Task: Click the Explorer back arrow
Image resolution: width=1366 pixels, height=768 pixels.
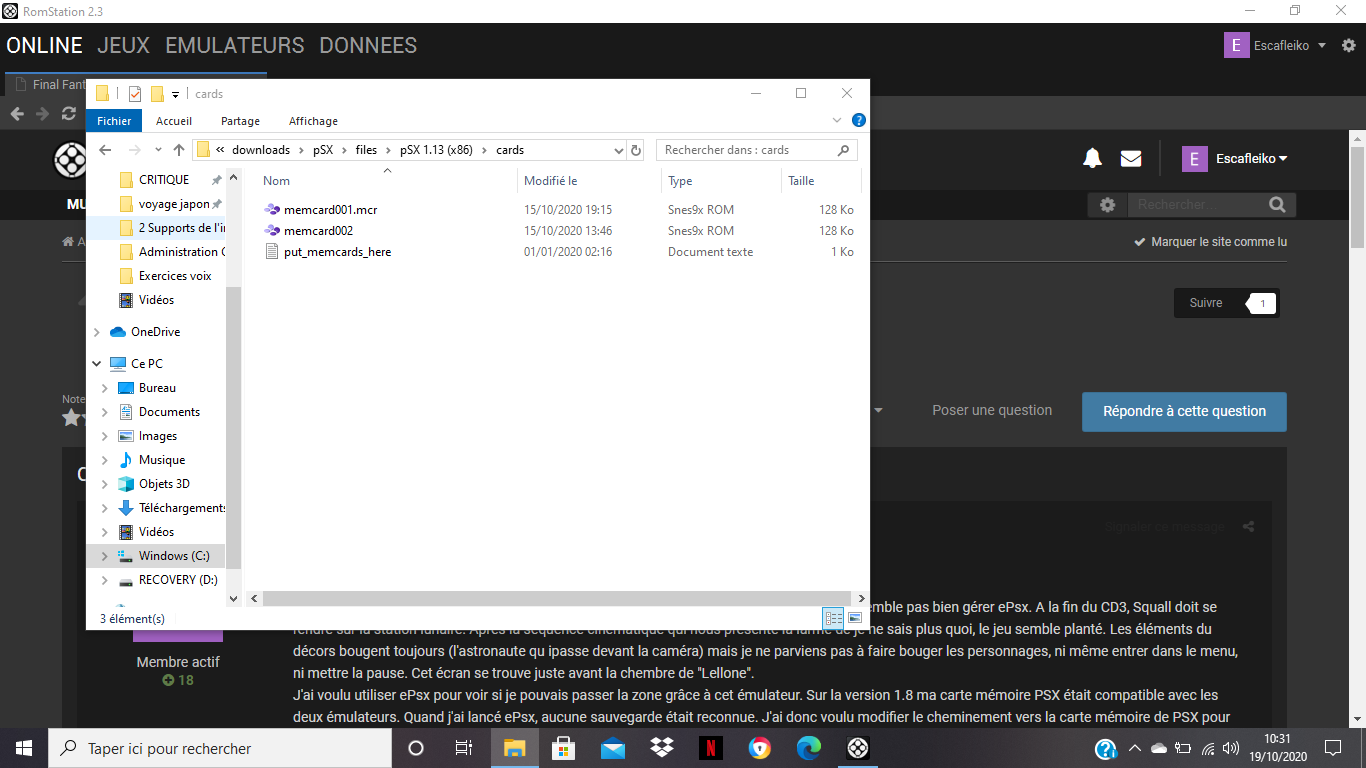Action: pos(105,150)
